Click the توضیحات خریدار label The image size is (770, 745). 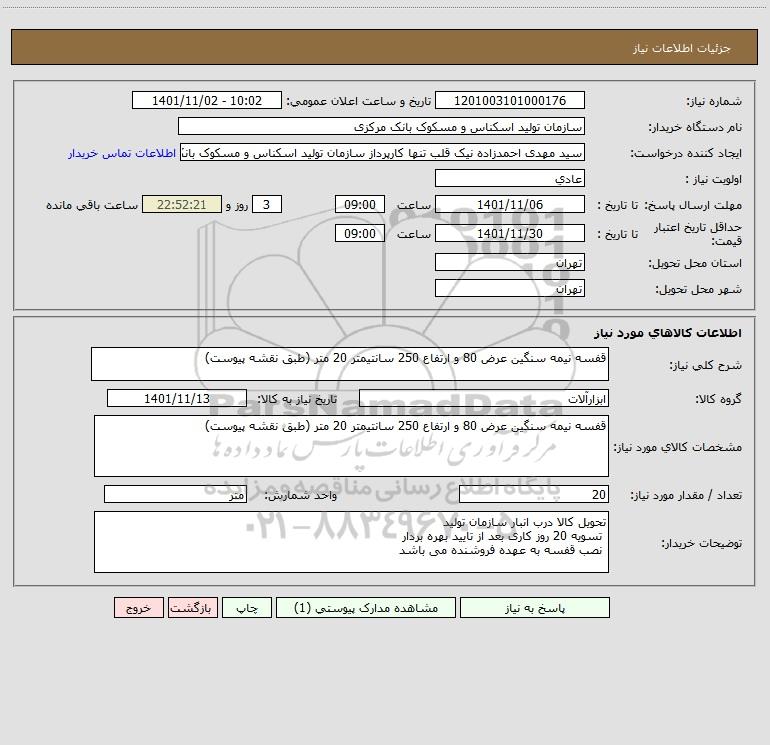(702, 544)
